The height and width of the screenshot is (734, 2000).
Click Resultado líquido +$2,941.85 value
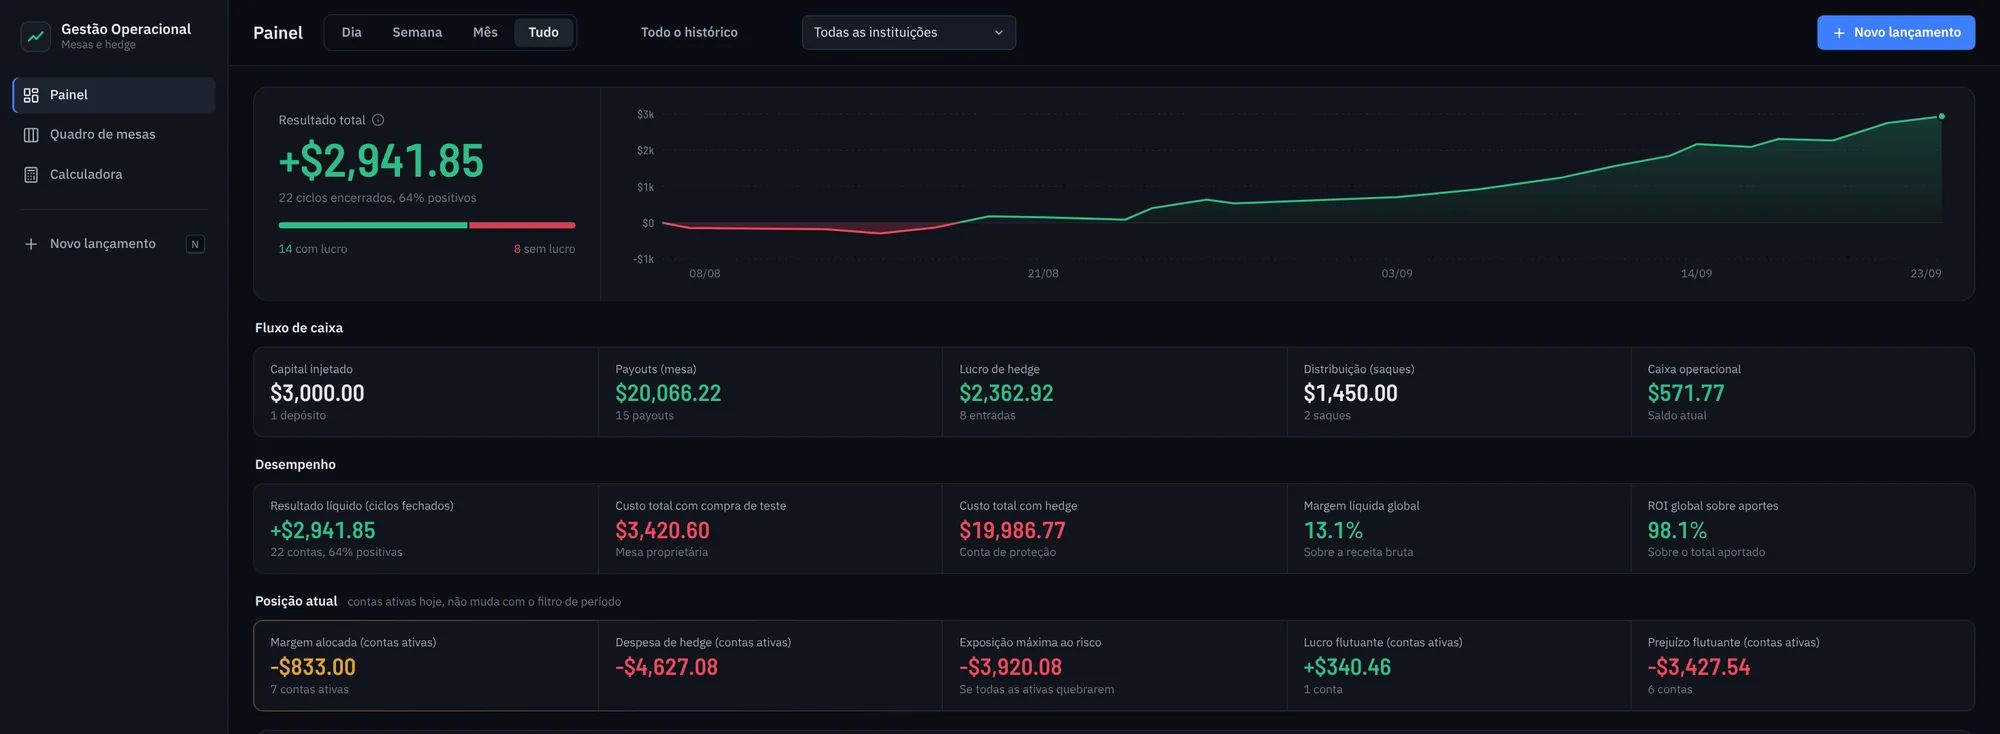(x=323, y=531)
